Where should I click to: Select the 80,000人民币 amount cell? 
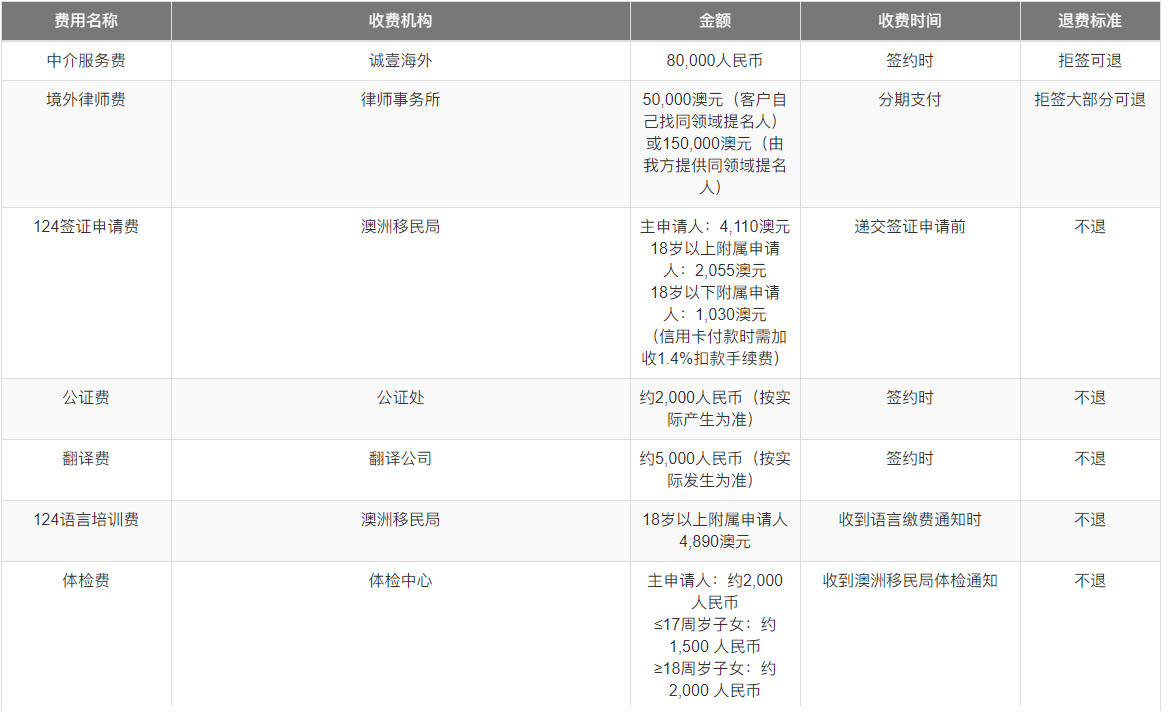coord(715,60)
